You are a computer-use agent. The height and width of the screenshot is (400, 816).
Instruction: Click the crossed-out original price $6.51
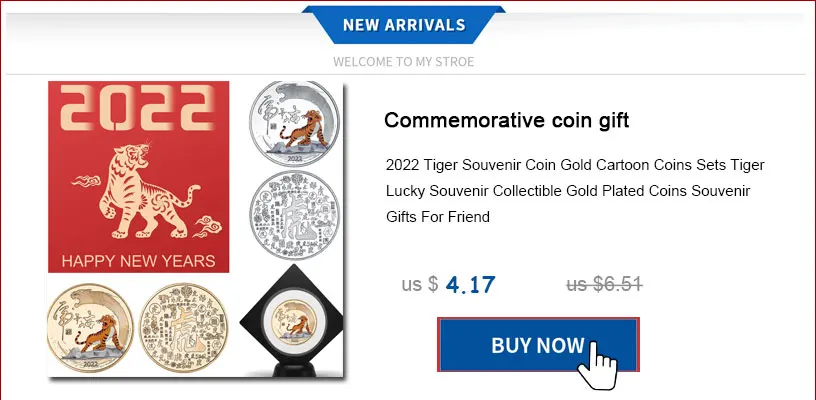(604, 284)
